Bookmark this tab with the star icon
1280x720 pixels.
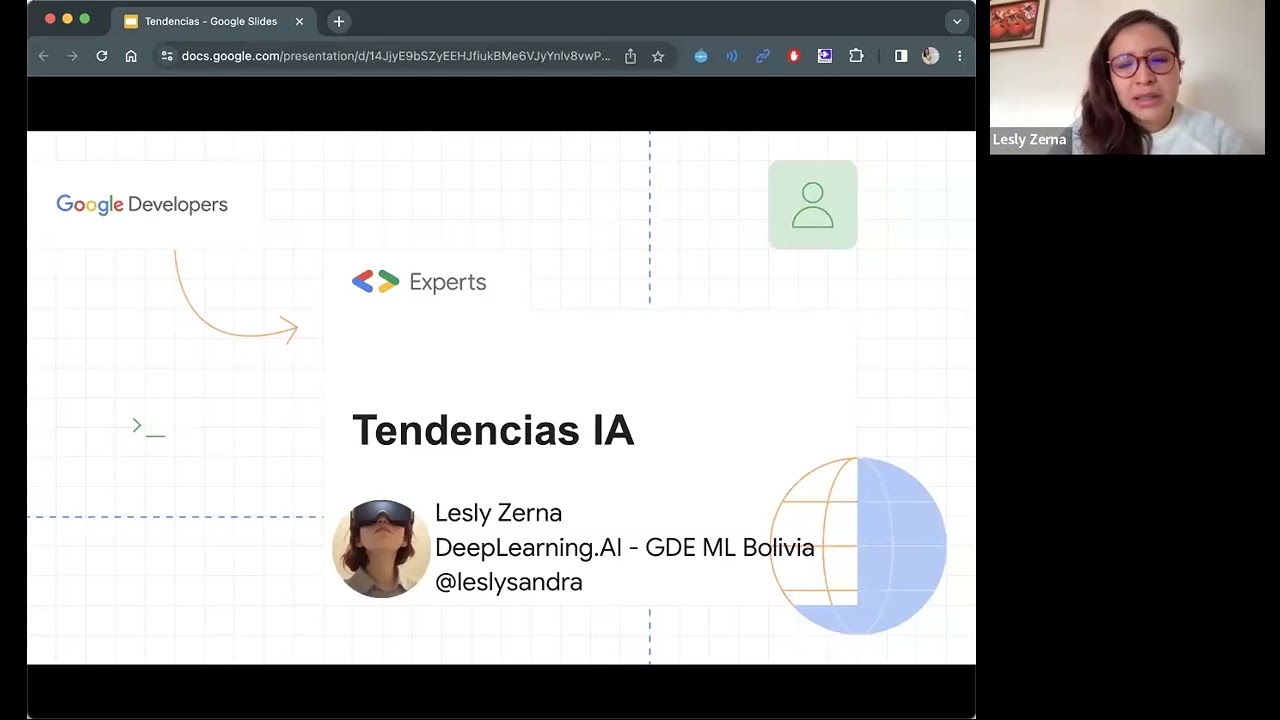(658, 56)
